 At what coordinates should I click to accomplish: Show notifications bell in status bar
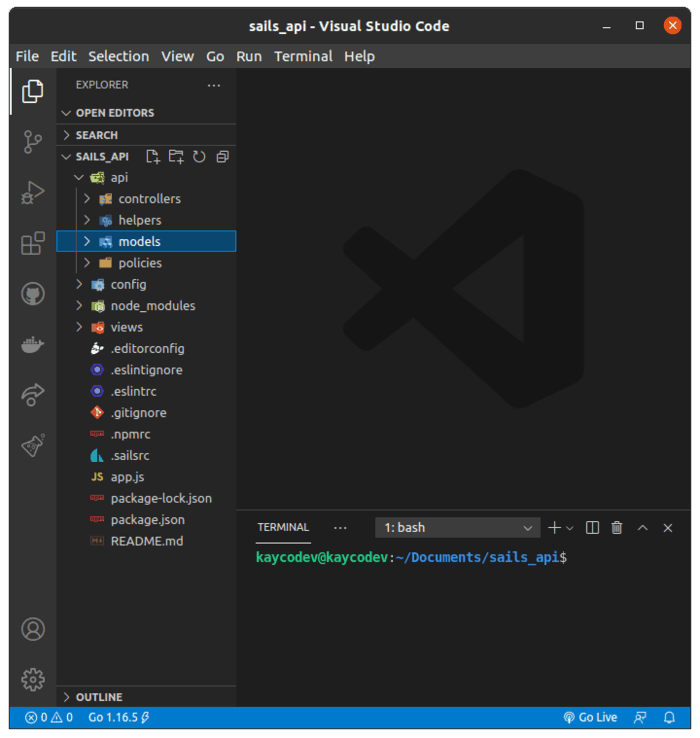[x=669, y=718]
